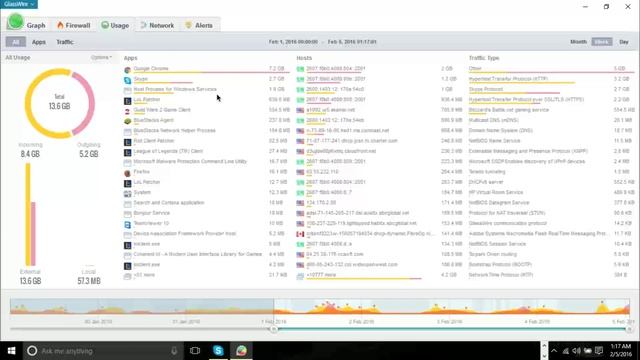Set time range to Week

(x=602, y=42)
